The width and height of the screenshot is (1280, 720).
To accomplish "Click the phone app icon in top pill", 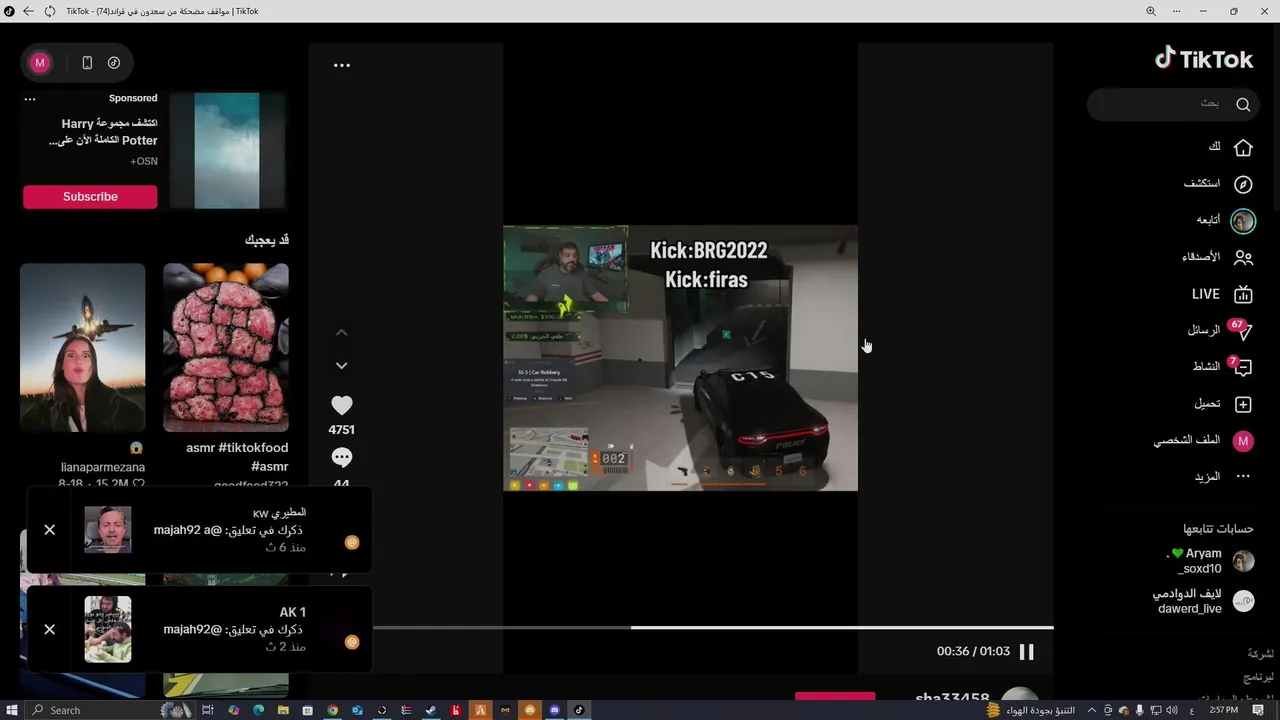I will click(x=87, y=62).
